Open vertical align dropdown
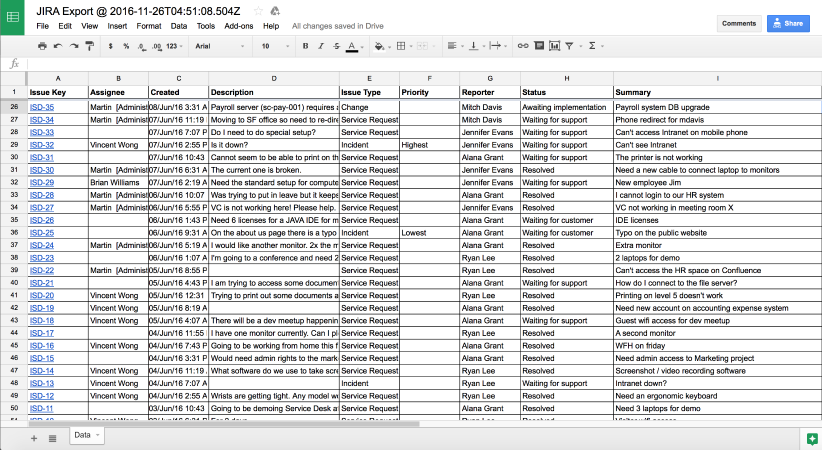 click(x=477, y=46)
